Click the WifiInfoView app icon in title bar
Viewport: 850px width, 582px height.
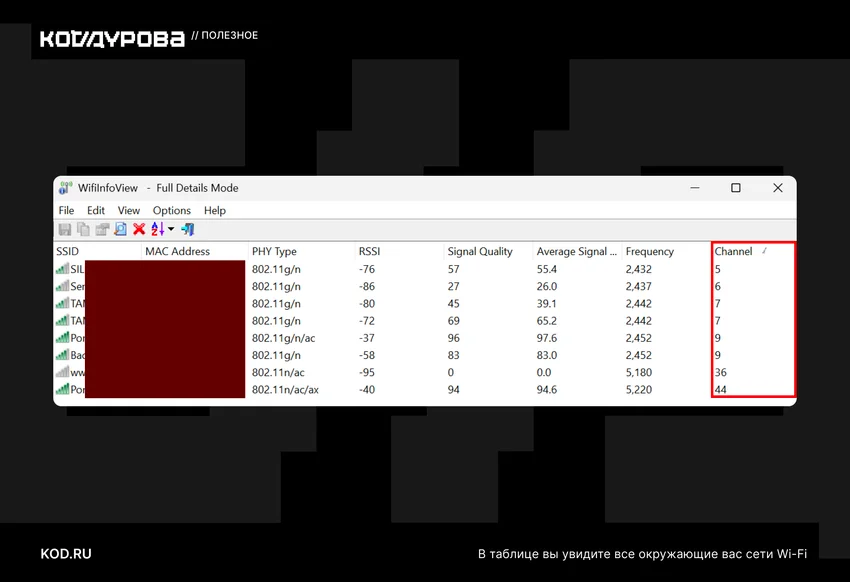(66, 188)
